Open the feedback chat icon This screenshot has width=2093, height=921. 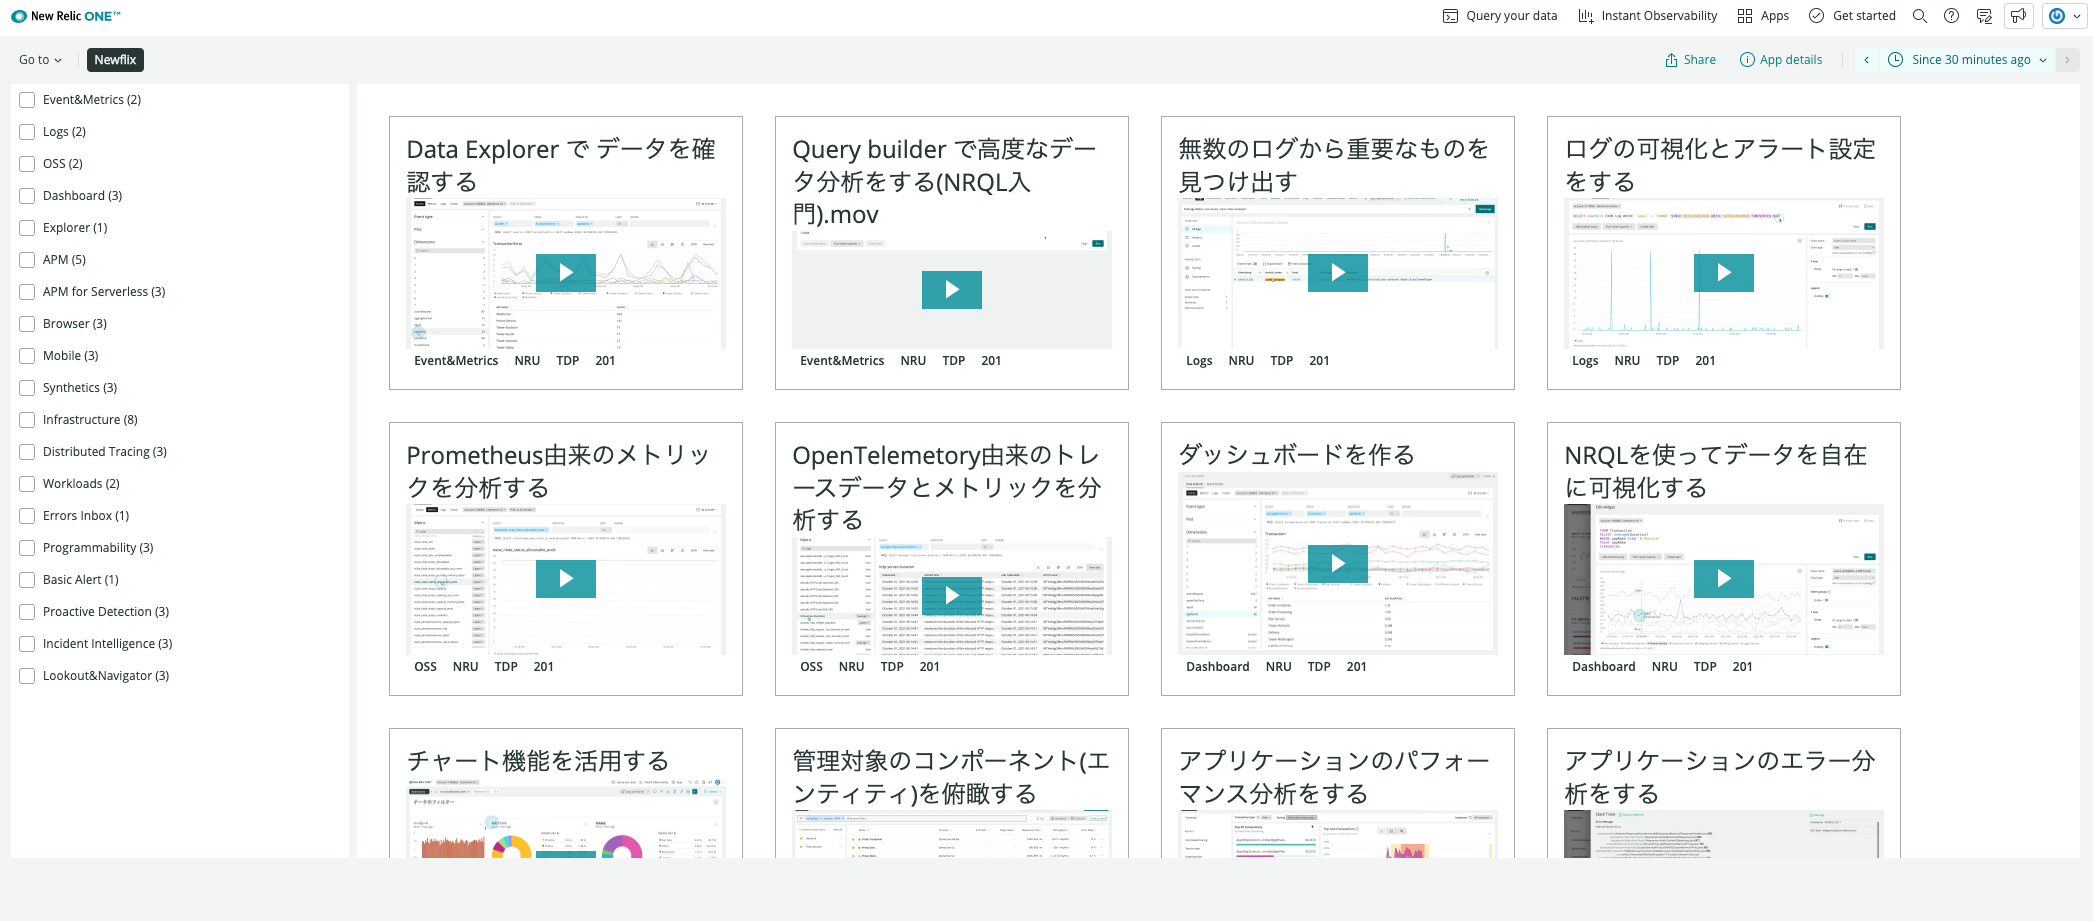[x=1984, y=16]
